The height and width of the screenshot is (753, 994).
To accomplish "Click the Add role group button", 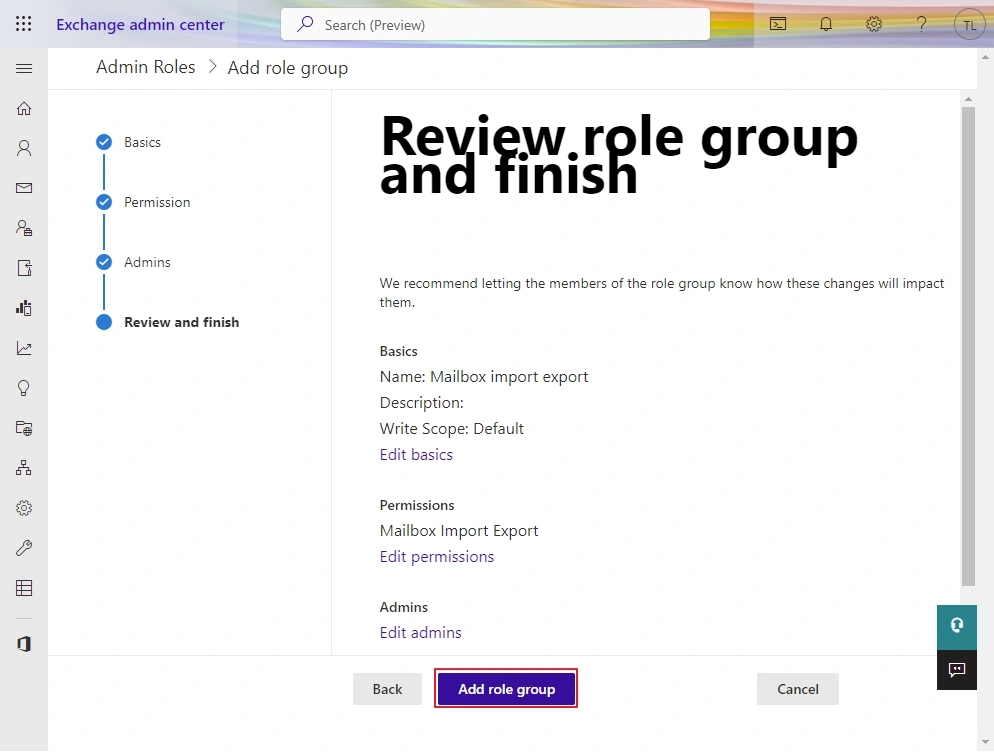I will point(506,689).
